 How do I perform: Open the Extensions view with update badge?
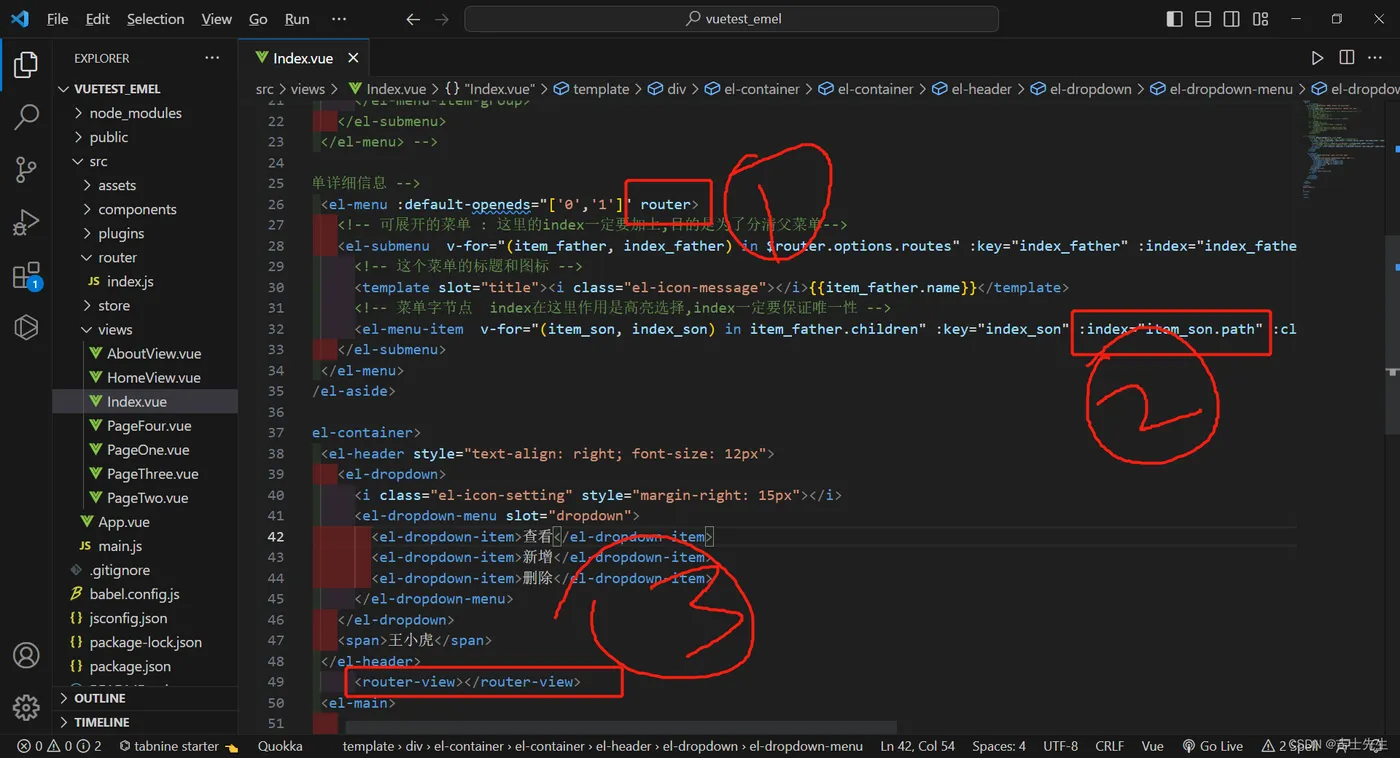tap(26, 275)
